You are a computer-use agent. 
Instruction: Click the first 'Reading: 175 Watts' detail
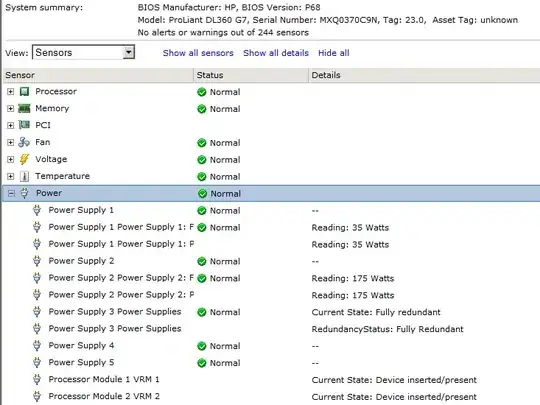(x=353, y=278)
